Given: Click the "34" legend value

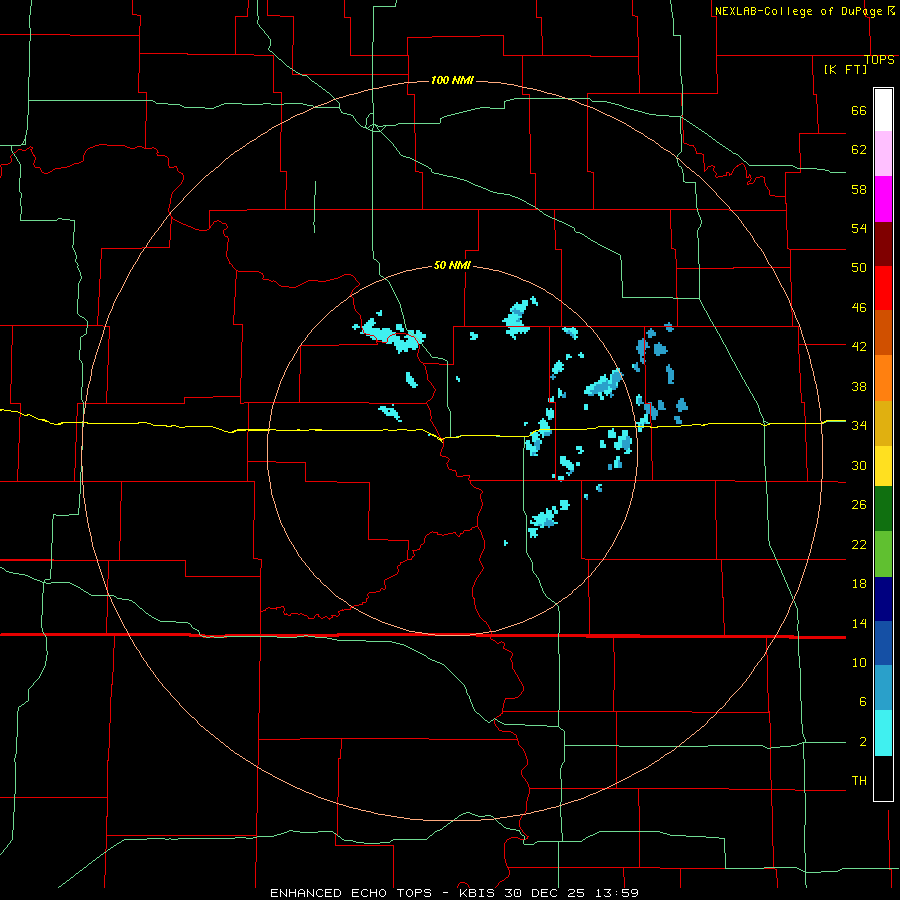Looking at the screenshot, I should click(859, 426).
